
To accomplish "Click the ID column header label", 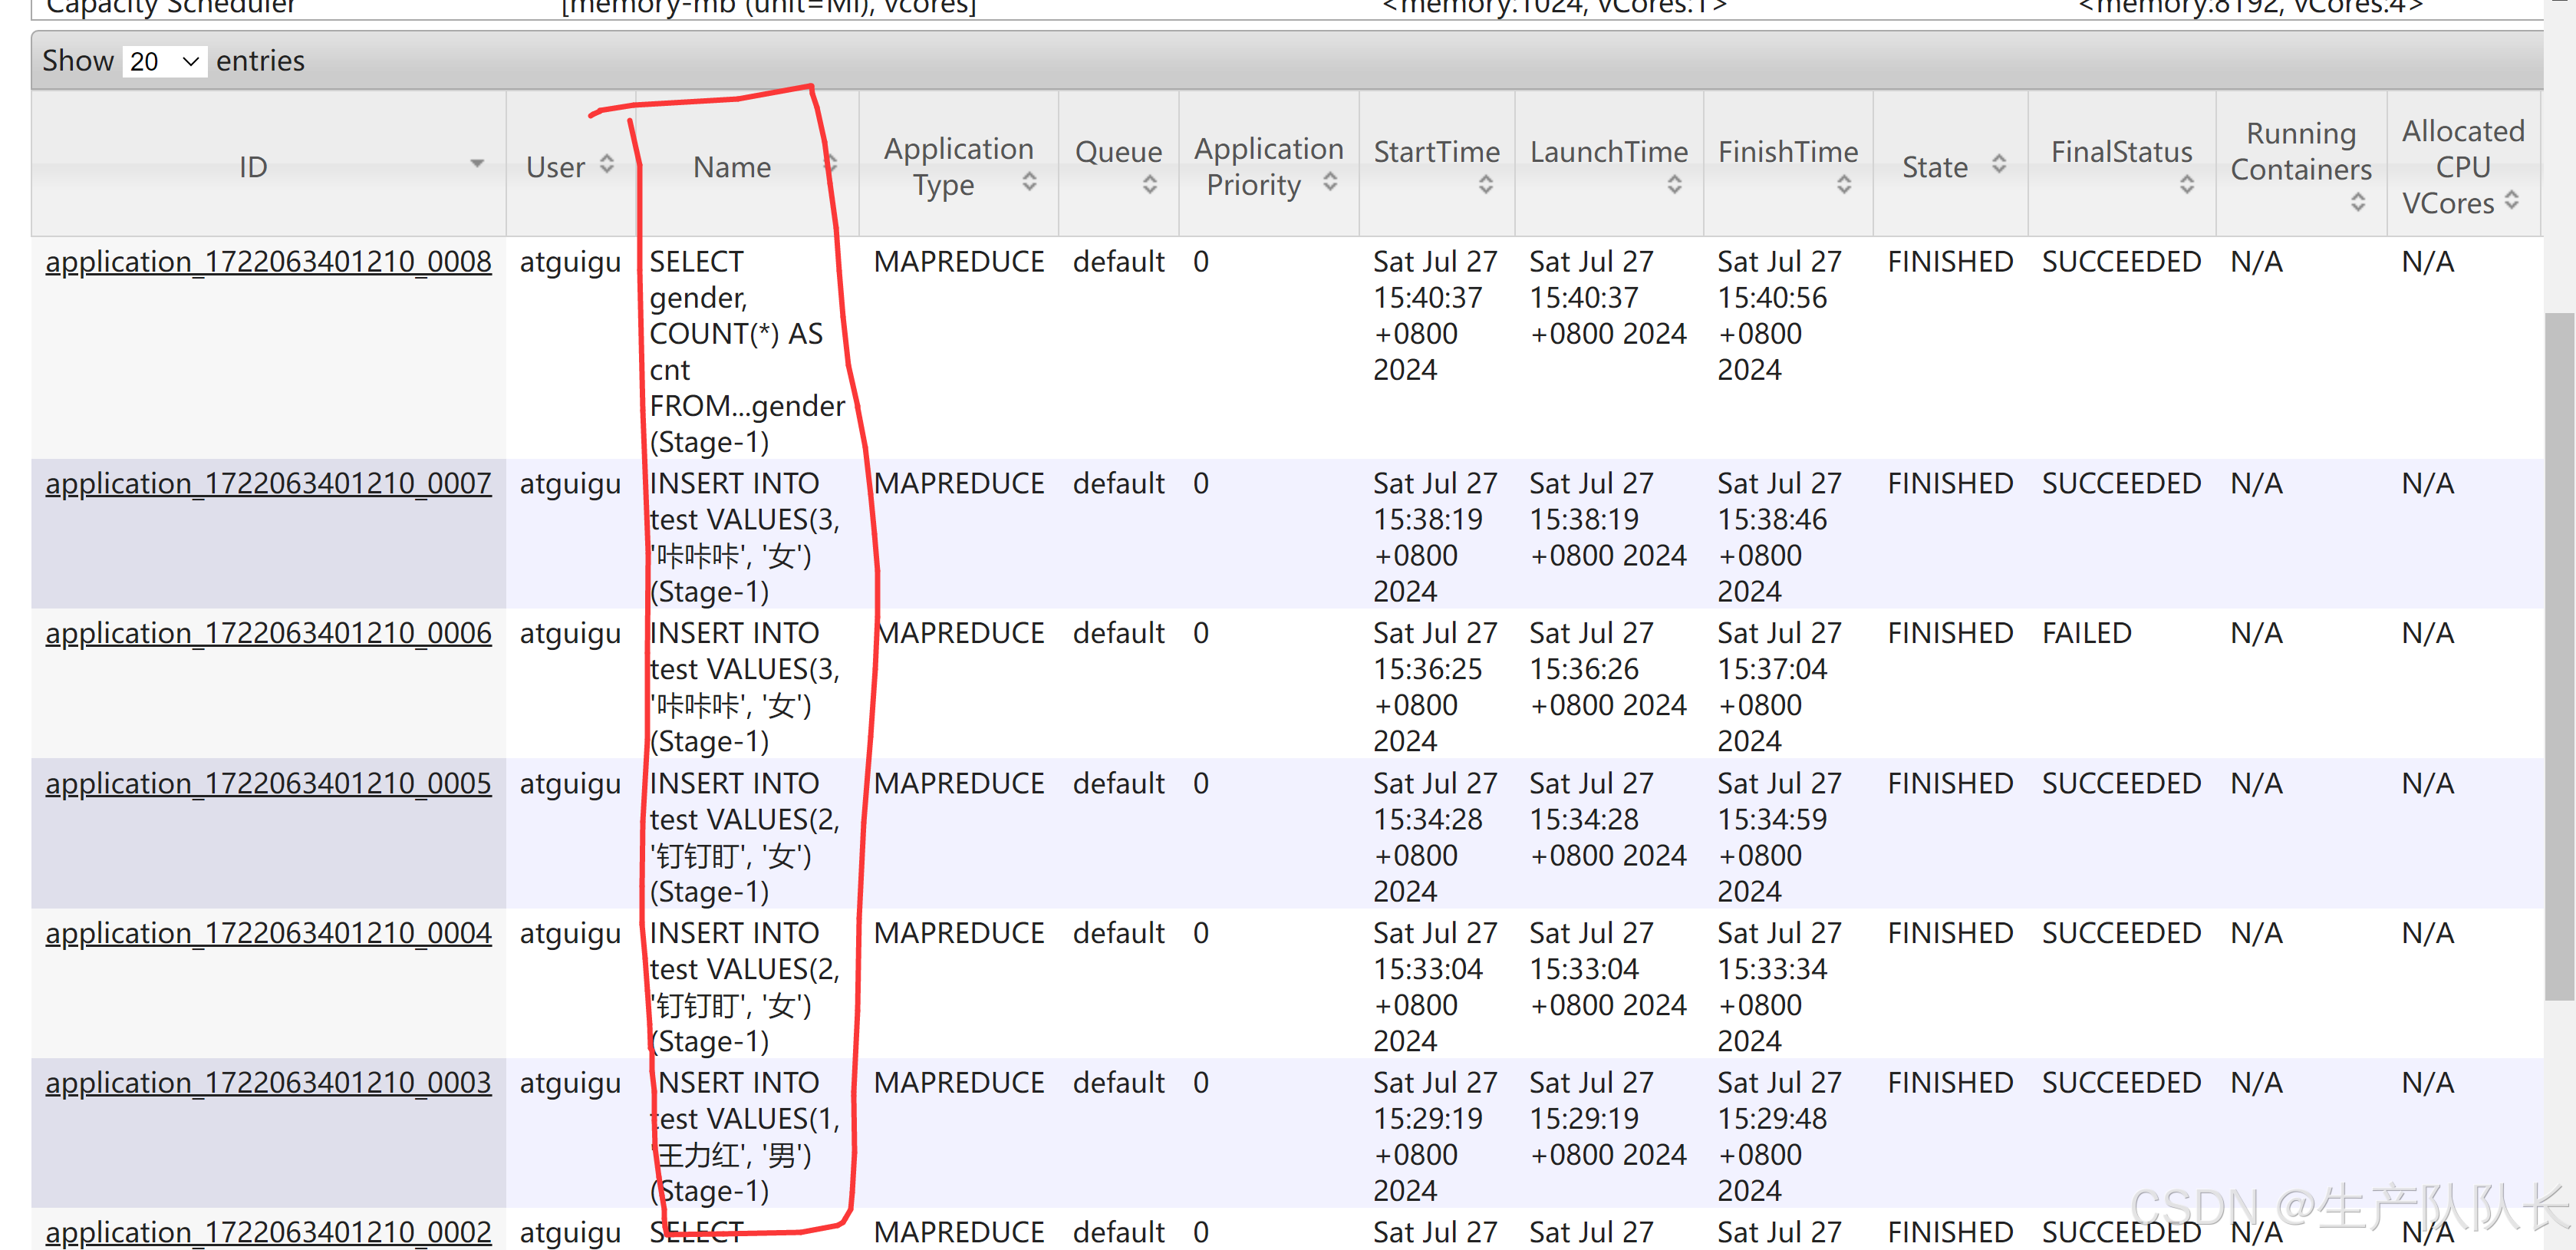I will tap(253, 167).
